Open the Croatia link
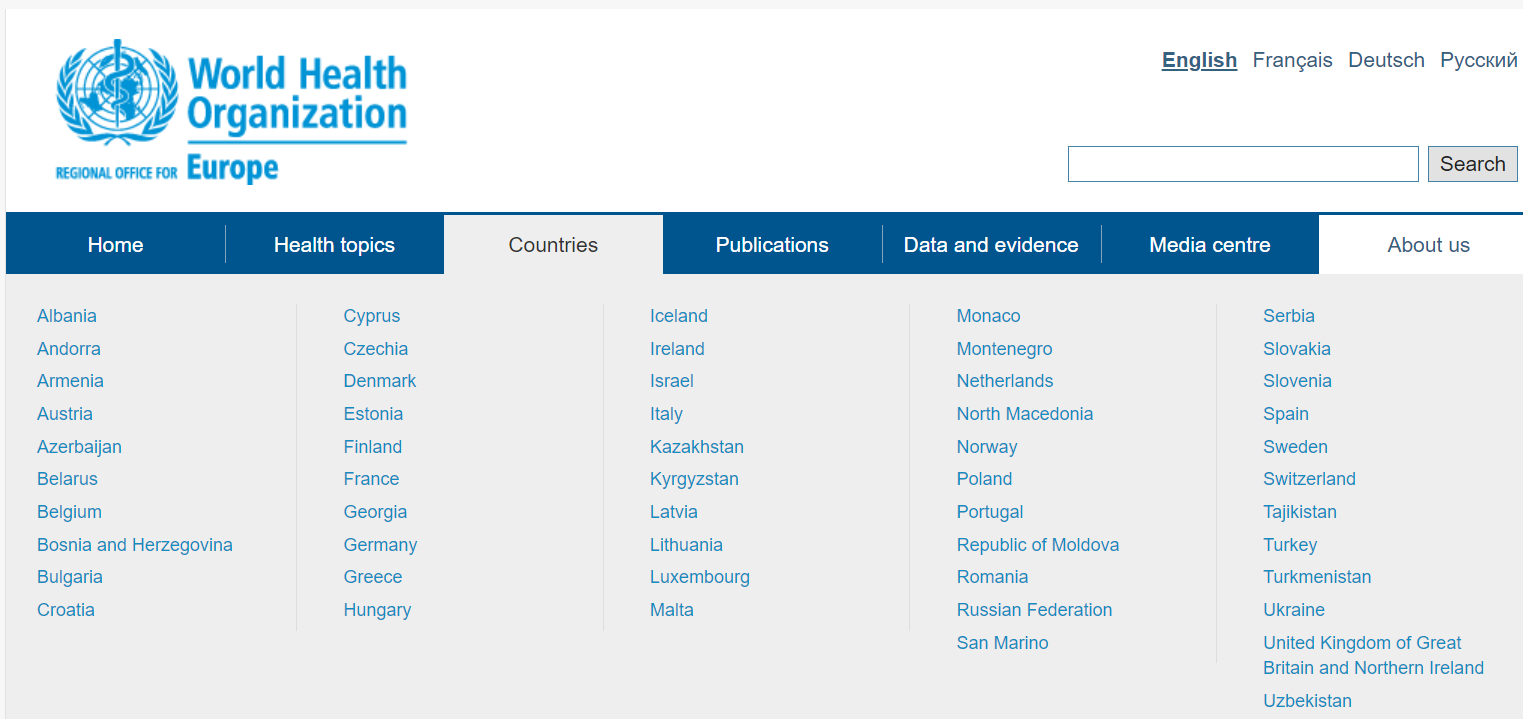Viewport: 1523px width, 719px height. point(66,610)
